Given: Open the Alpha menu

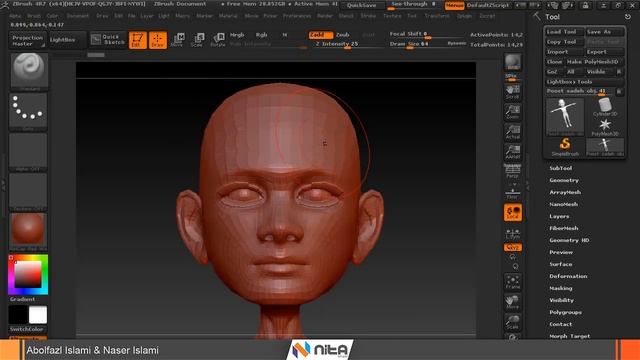Looking at the screenshot, I should click(15, 16).
